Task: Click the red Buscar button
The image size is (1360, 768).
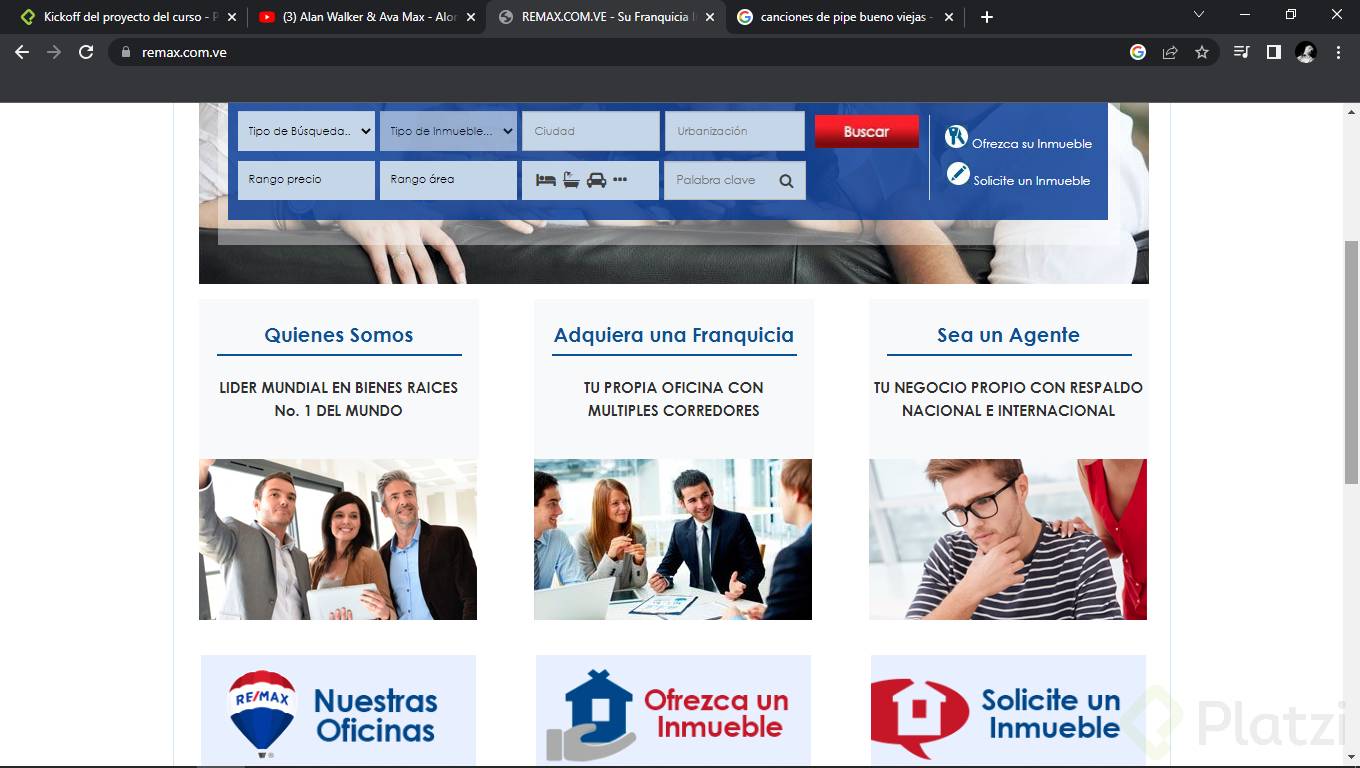Action: click(x=866, y=131)
